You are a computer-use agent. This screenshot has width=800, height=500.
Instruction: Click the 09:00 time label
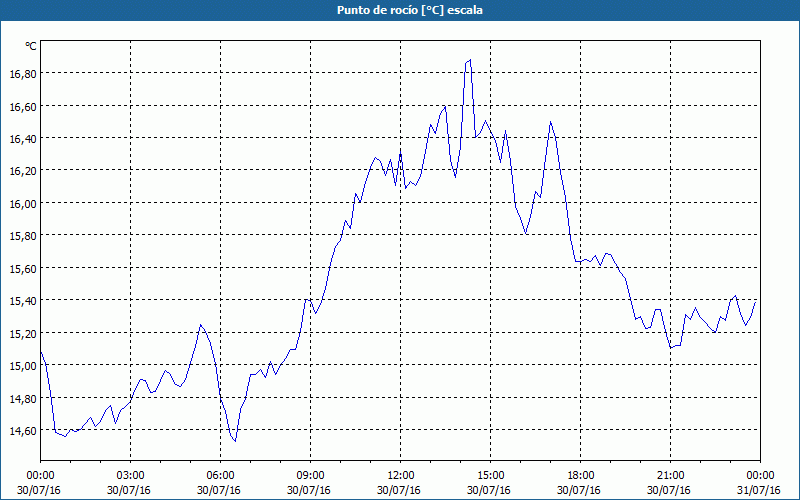[x=310, y=476]
